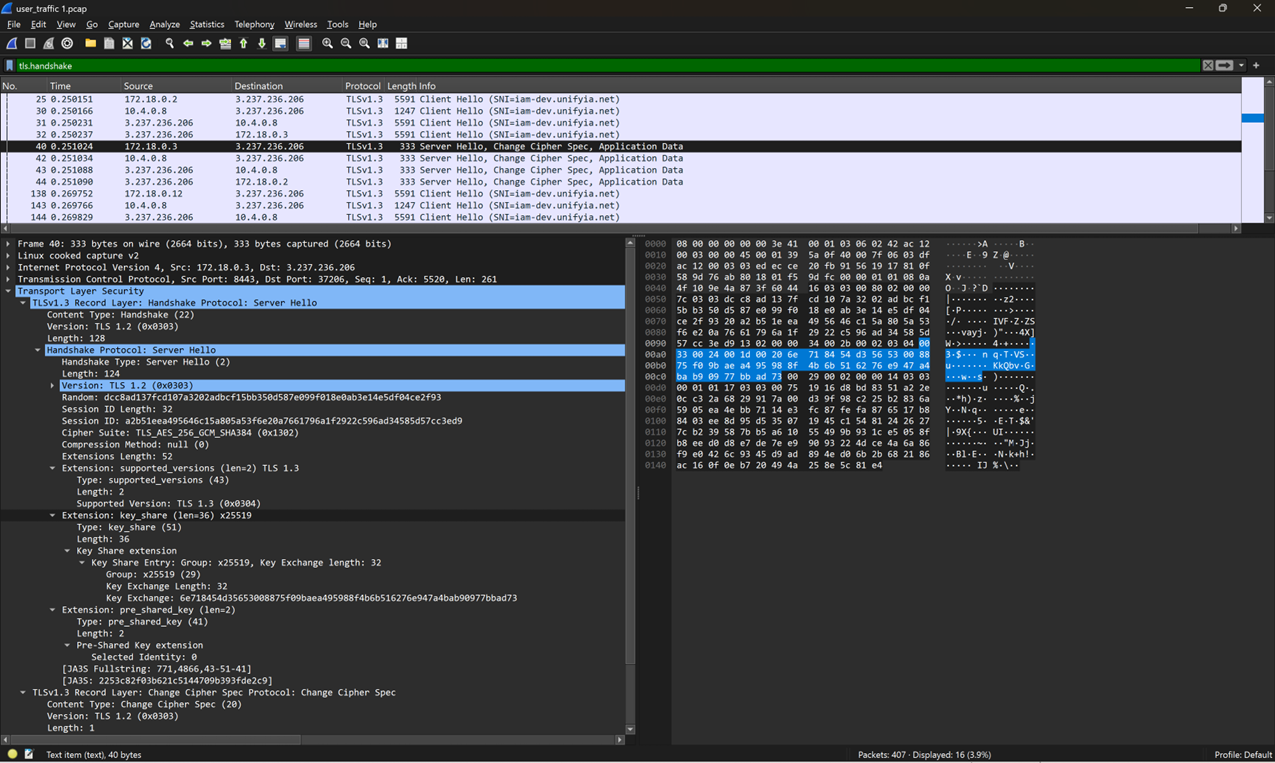Open the display filter bookmark dropdown

tap(9, 65)
